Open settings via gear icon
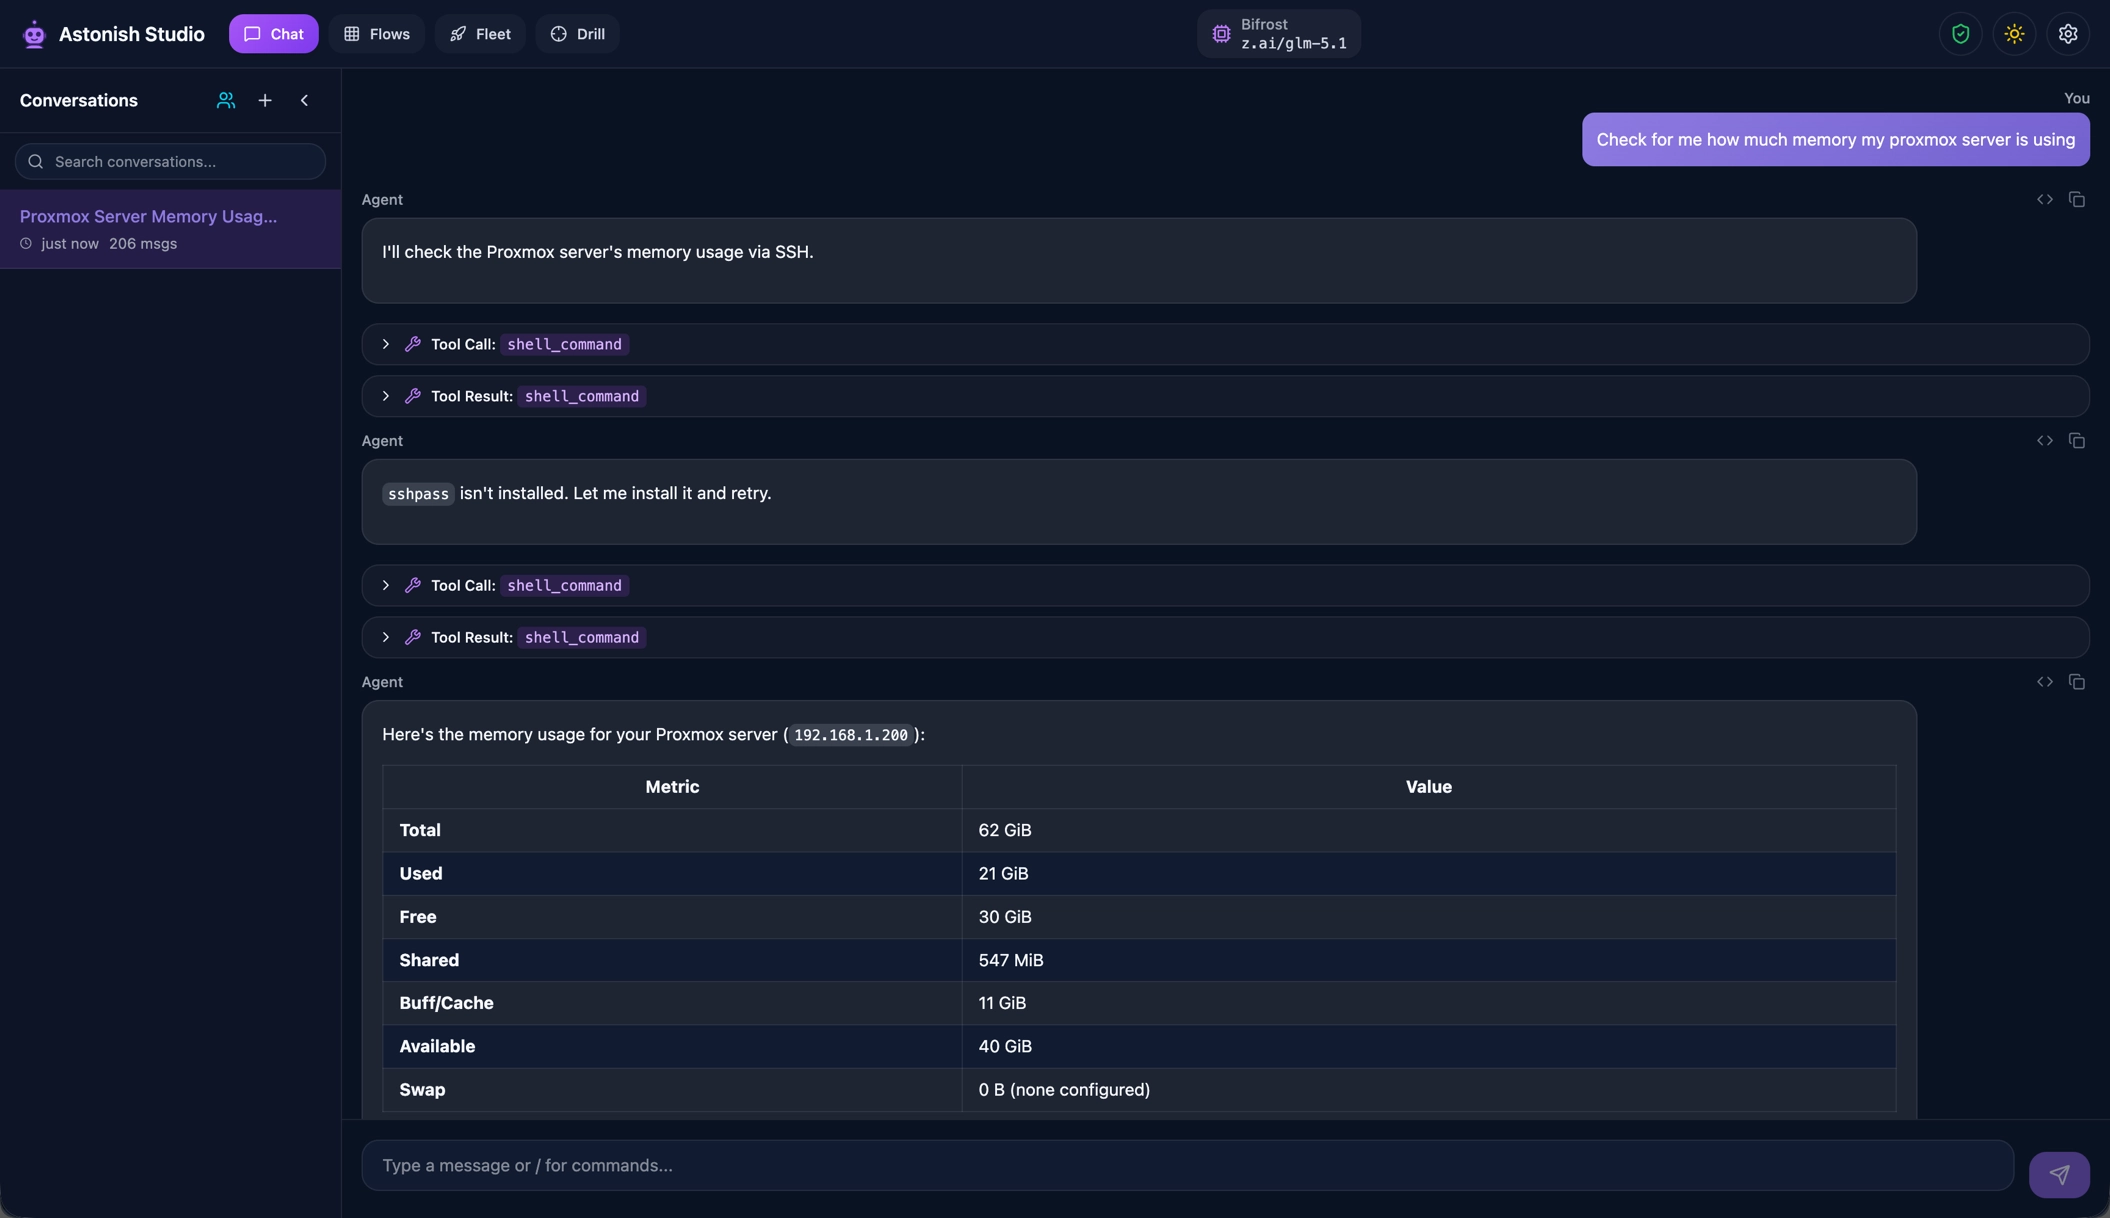The width and height of the screenshot is (2110, 1218). coord(2068,34)
